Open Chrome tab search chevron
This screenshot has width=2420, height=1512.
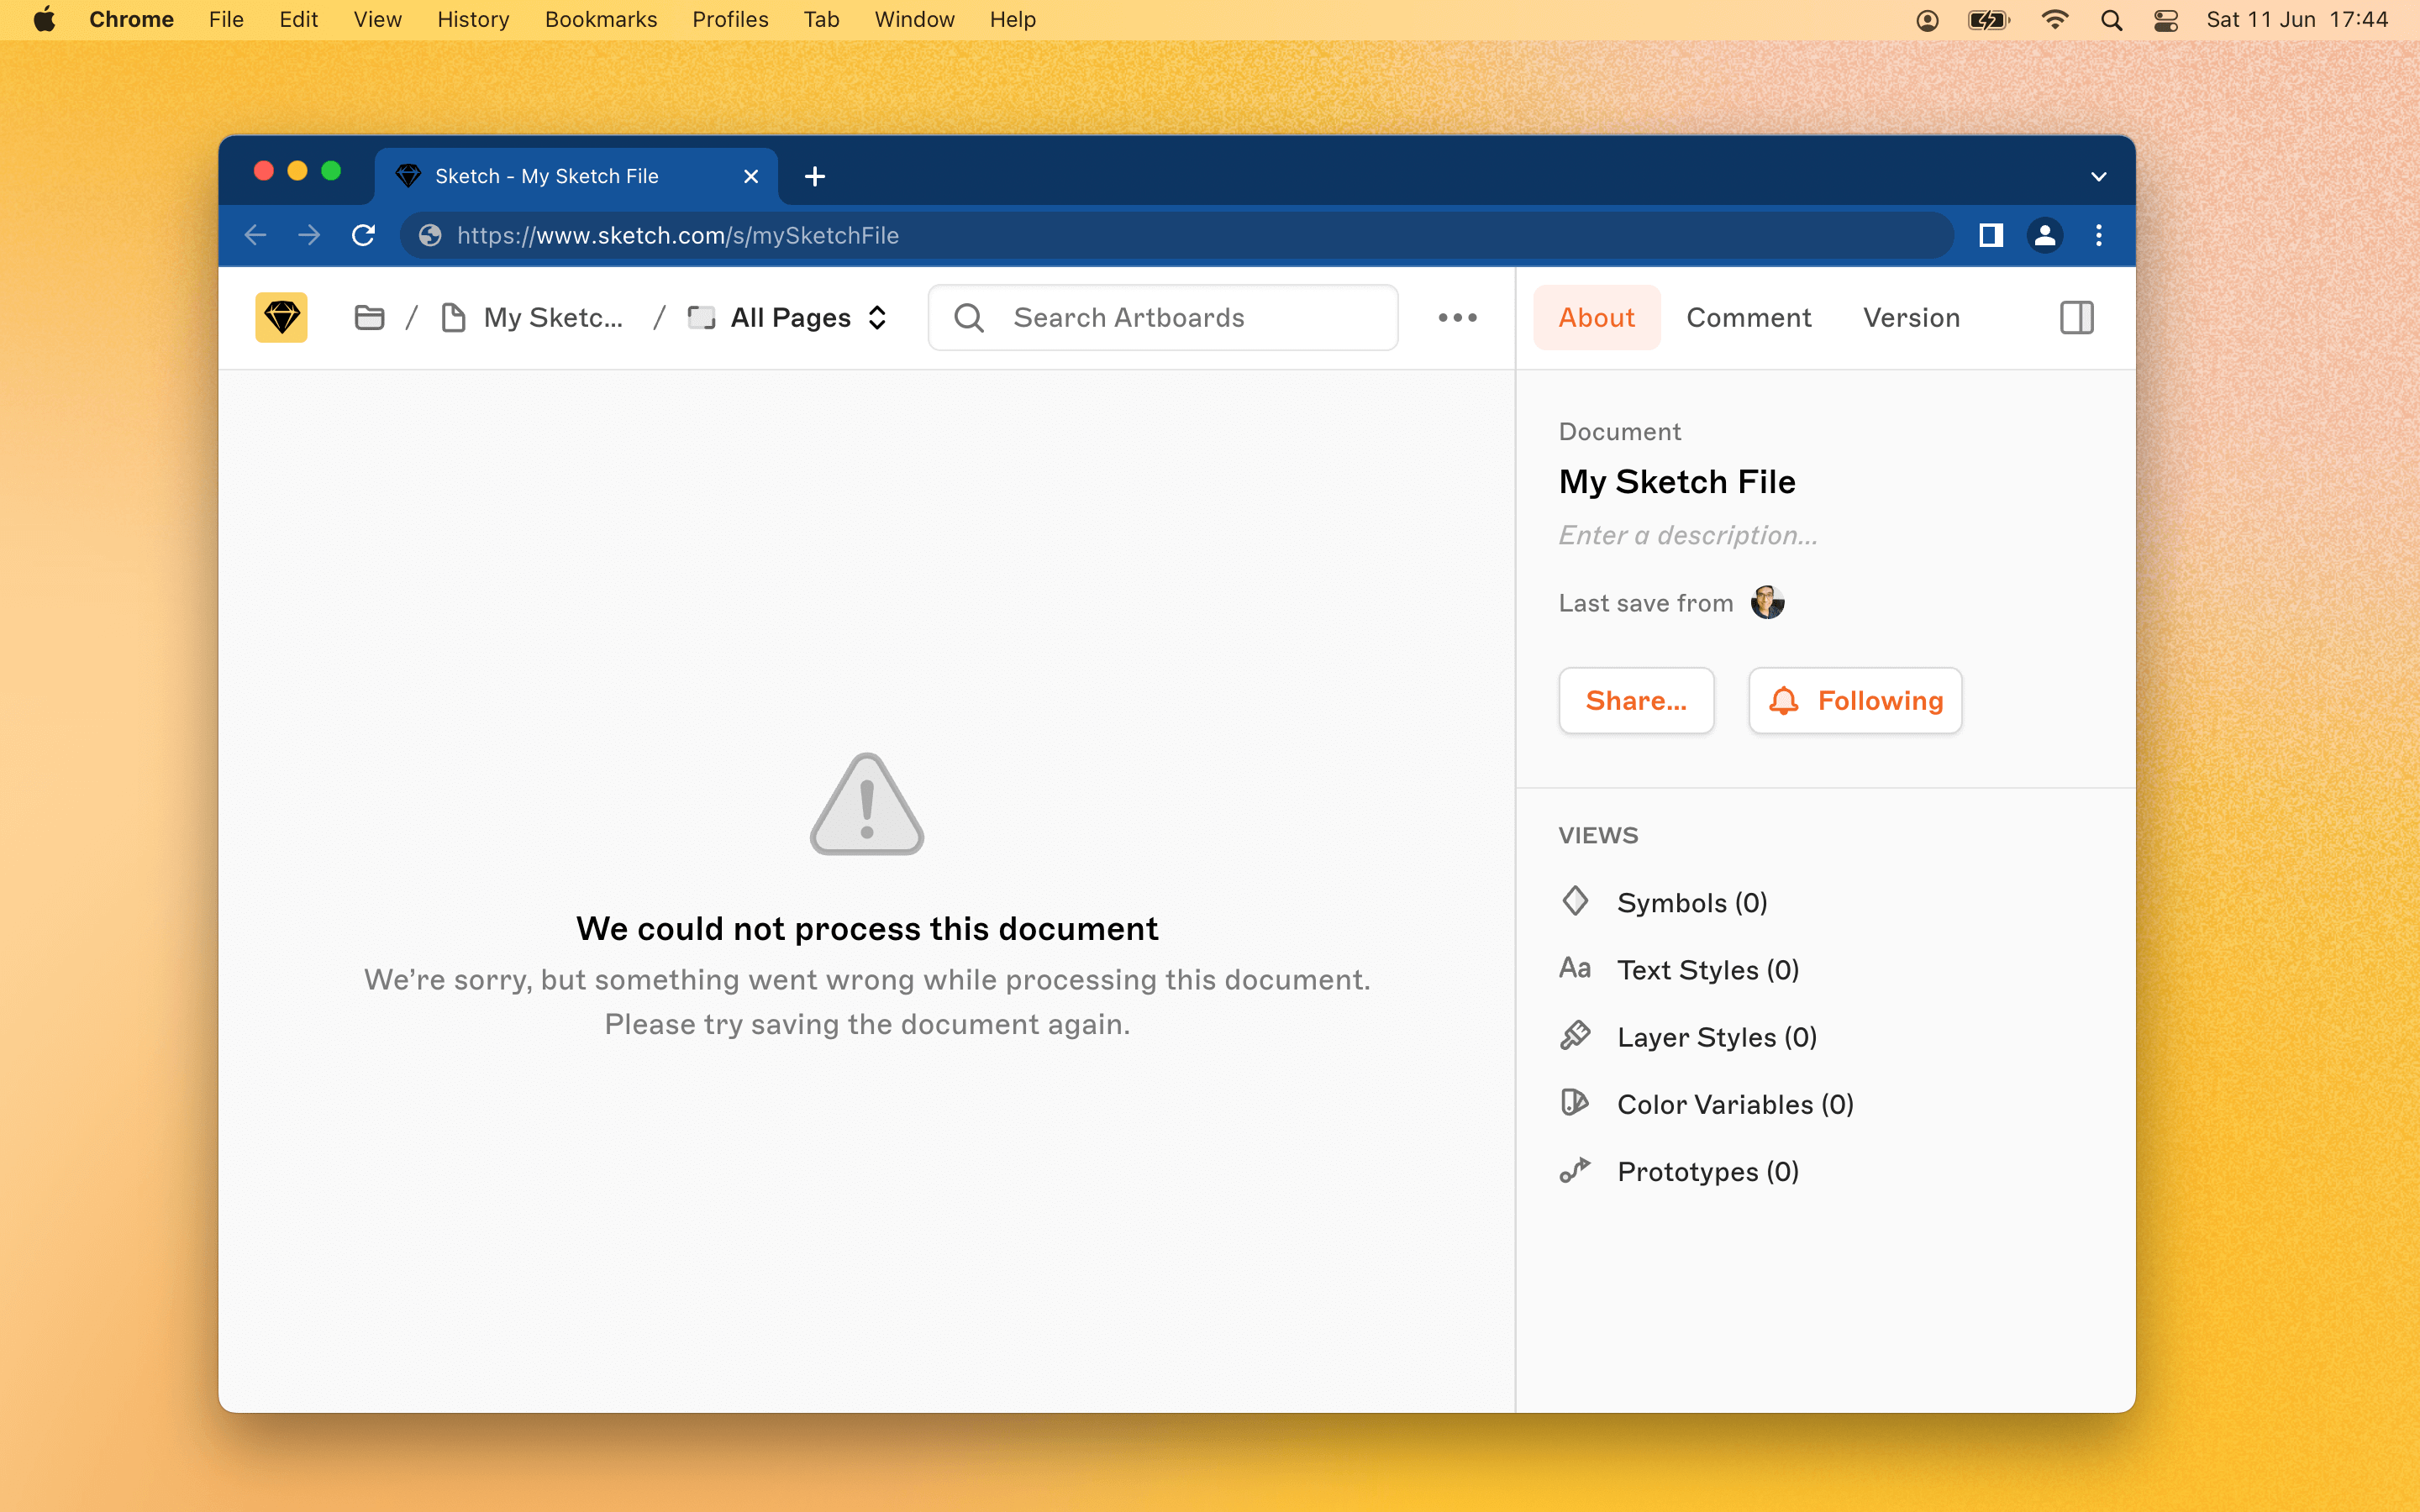pyautogui.click(x=2098, y=177)
